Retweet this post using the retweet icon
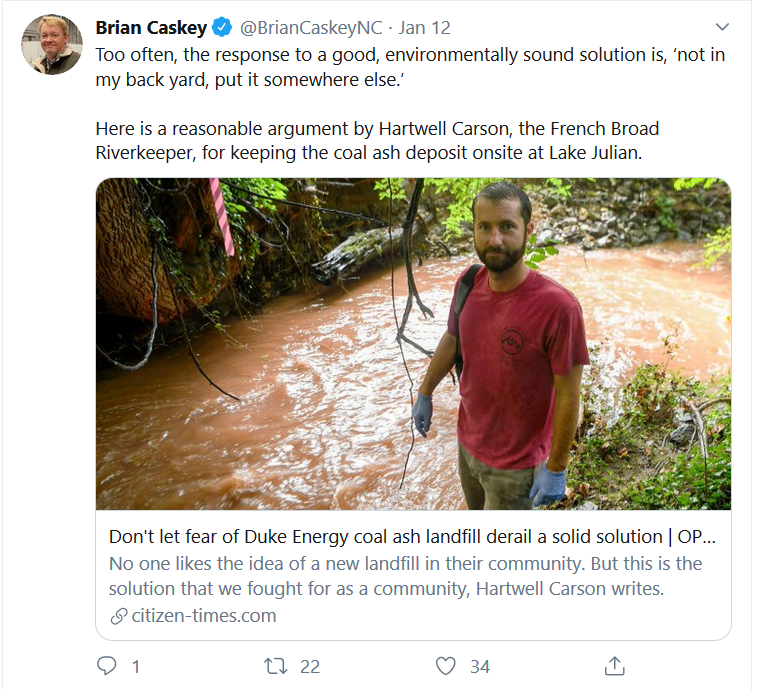Viewport: 760px width, 690px height. pyautogui.click(x=275, y=666)
